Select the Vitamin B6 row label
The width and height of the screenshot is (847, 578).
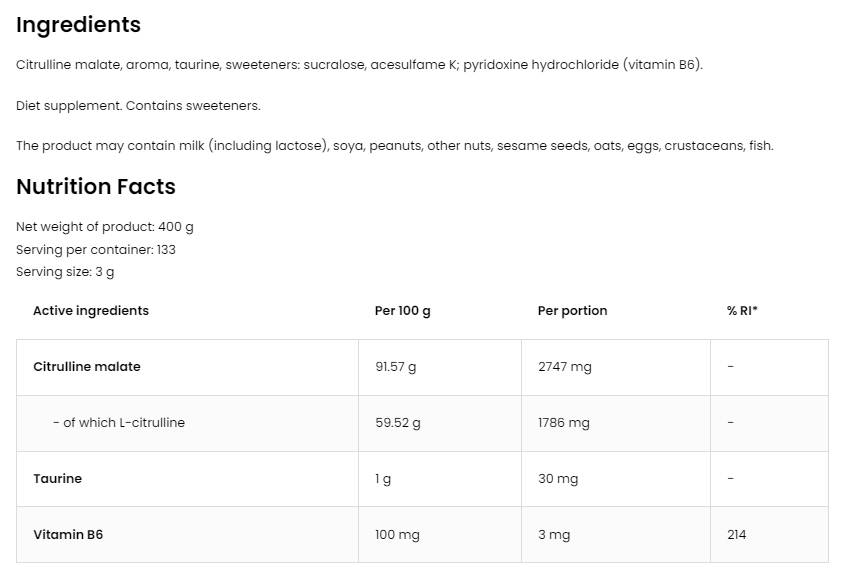tap(68, 535)
